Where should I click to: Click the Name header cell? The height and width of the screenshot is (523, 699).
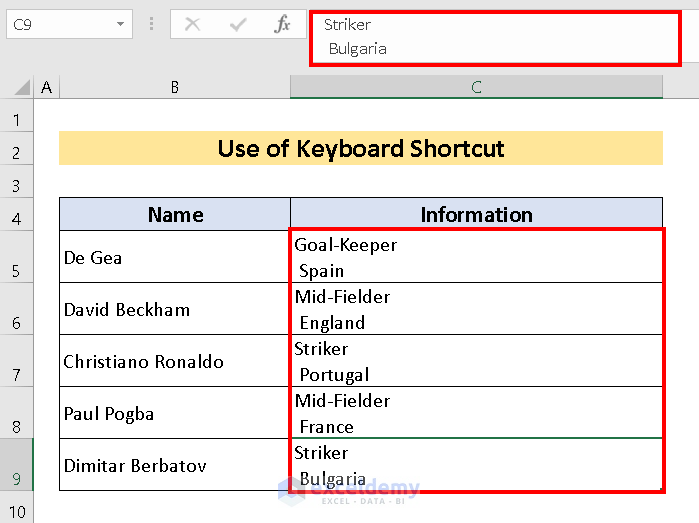click(x=175, y=214)
